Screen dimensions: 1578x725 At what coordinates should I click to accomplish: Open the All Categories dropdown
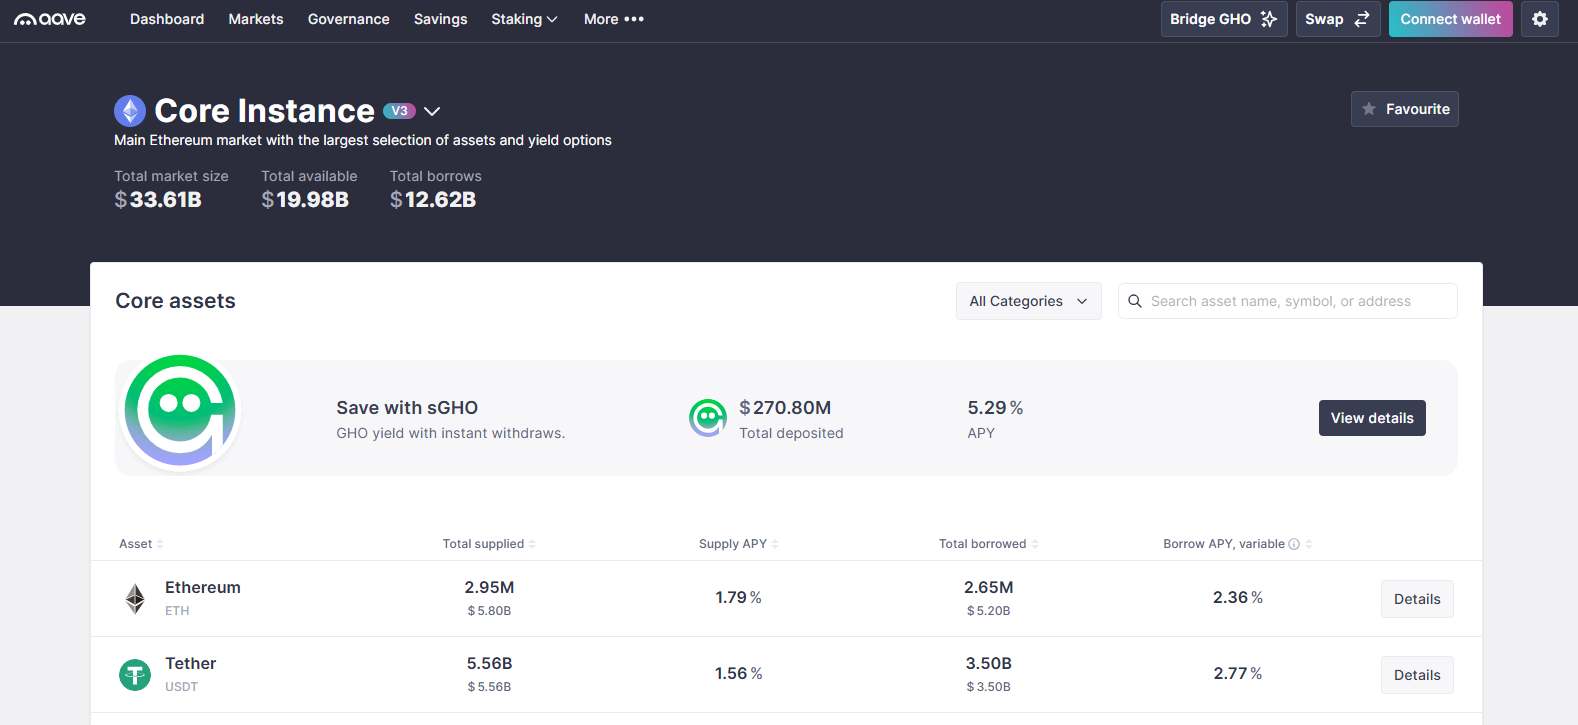coord(1028,301)
